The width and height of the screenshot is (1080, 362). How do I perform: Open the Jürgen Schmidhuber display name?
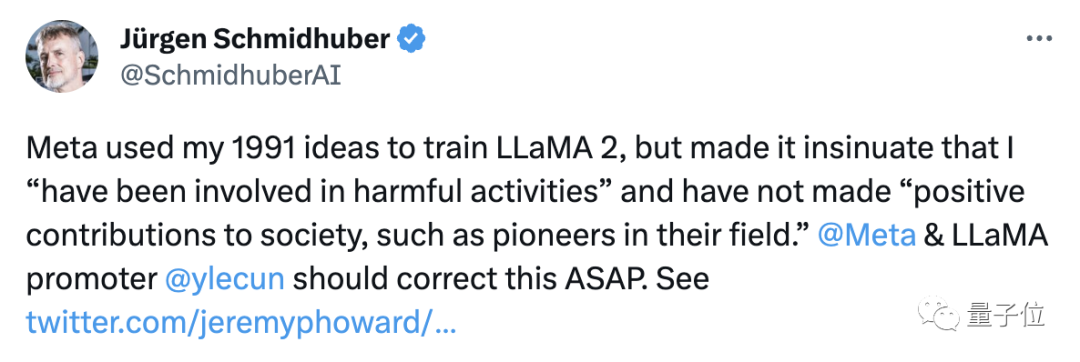pos(255,40)
